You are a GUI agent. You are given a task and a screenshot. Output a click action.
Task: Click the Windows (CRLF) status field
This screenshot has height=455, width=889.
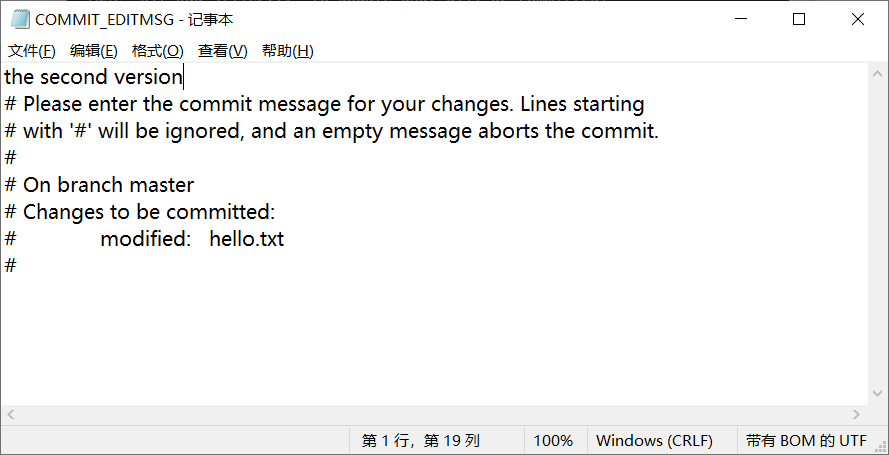pyautogui.click(x=654, y=440)
